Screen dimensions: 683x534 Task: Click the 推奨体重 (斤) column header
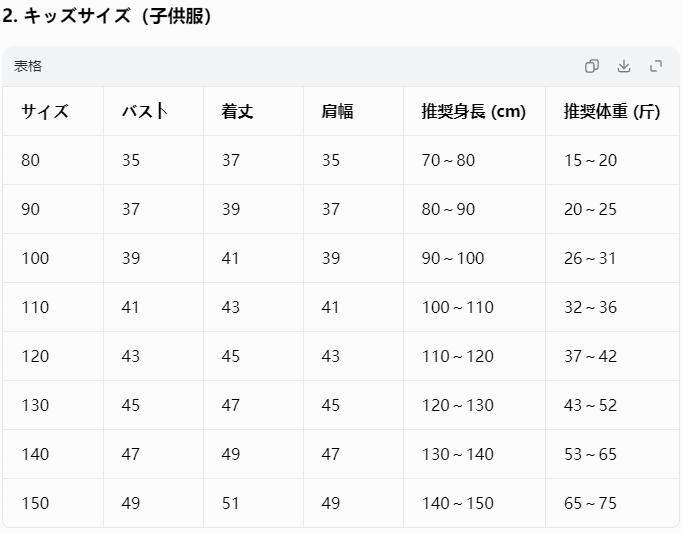(612, 112)
